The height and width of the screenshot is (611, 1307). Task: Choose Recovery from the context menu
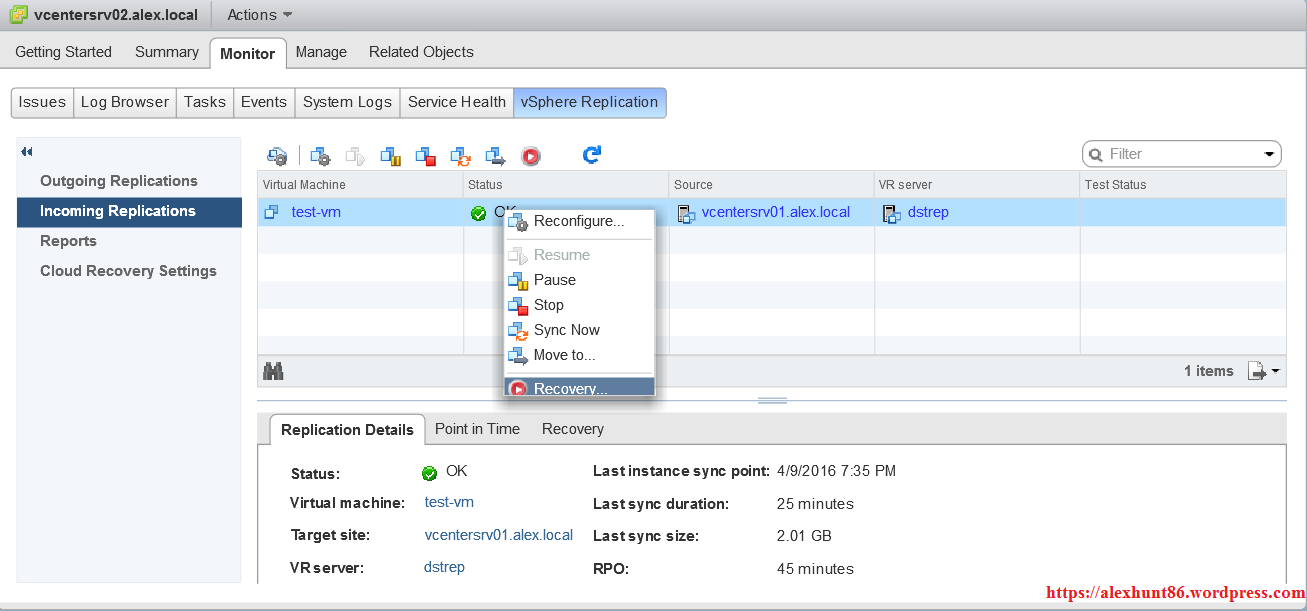(570, 389)
